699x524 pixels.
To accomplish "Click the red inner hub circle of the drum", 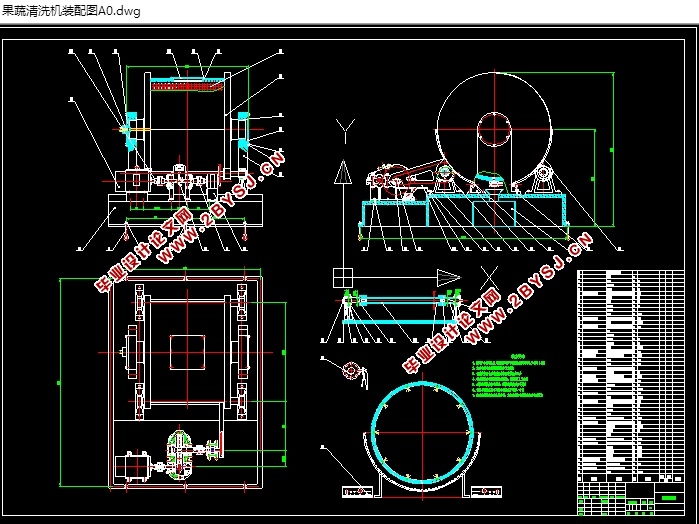I will coord(494,129).
